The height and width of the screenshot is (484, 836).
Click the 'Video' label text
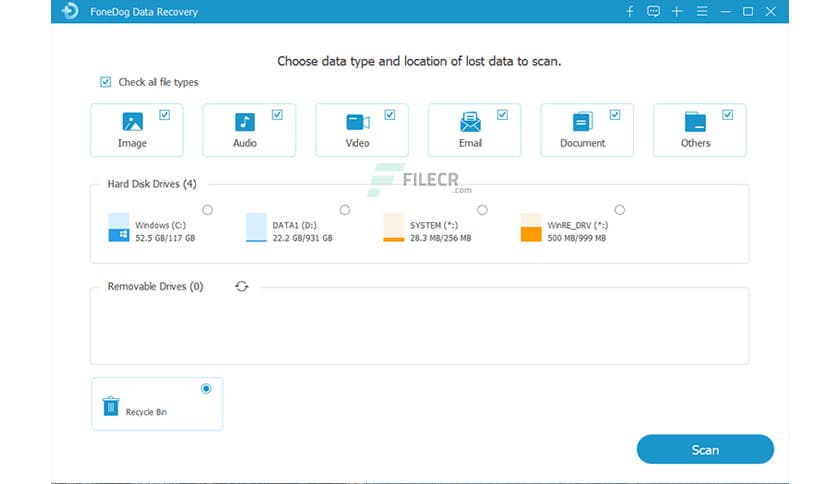click(x=357, y=143)
